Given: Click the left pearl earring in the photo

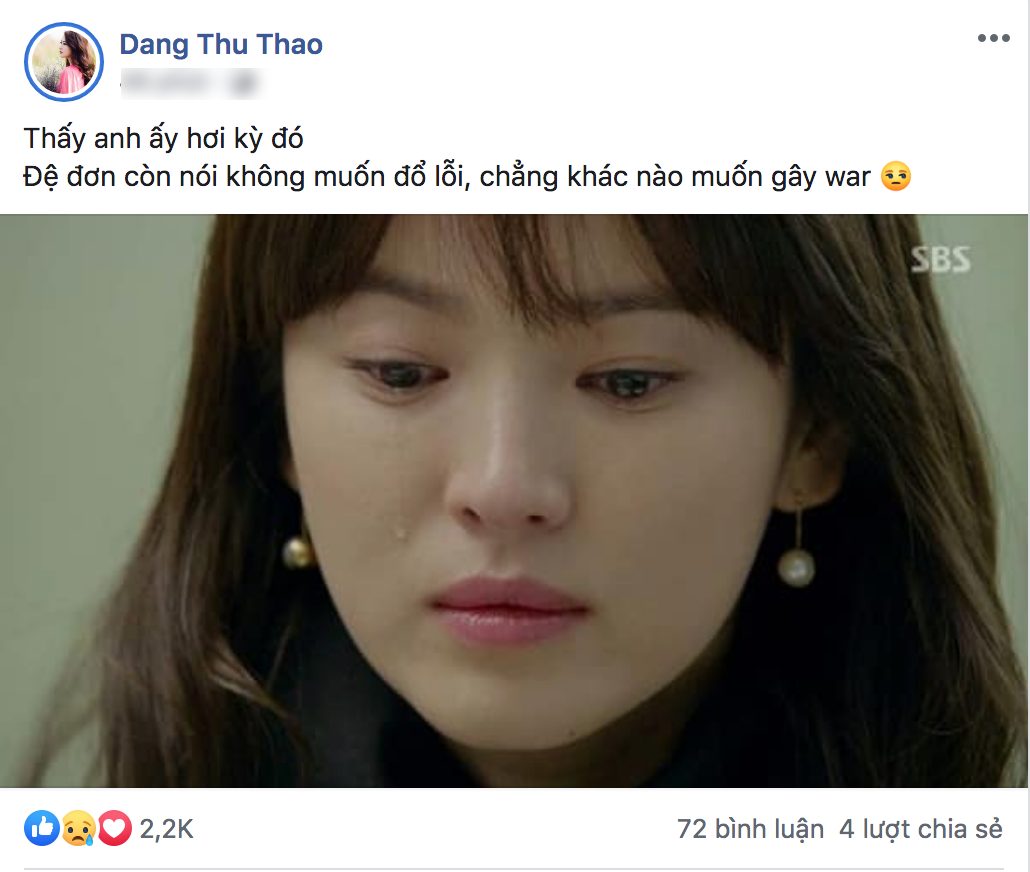Looking at the screenshot, I should (298, 550).
